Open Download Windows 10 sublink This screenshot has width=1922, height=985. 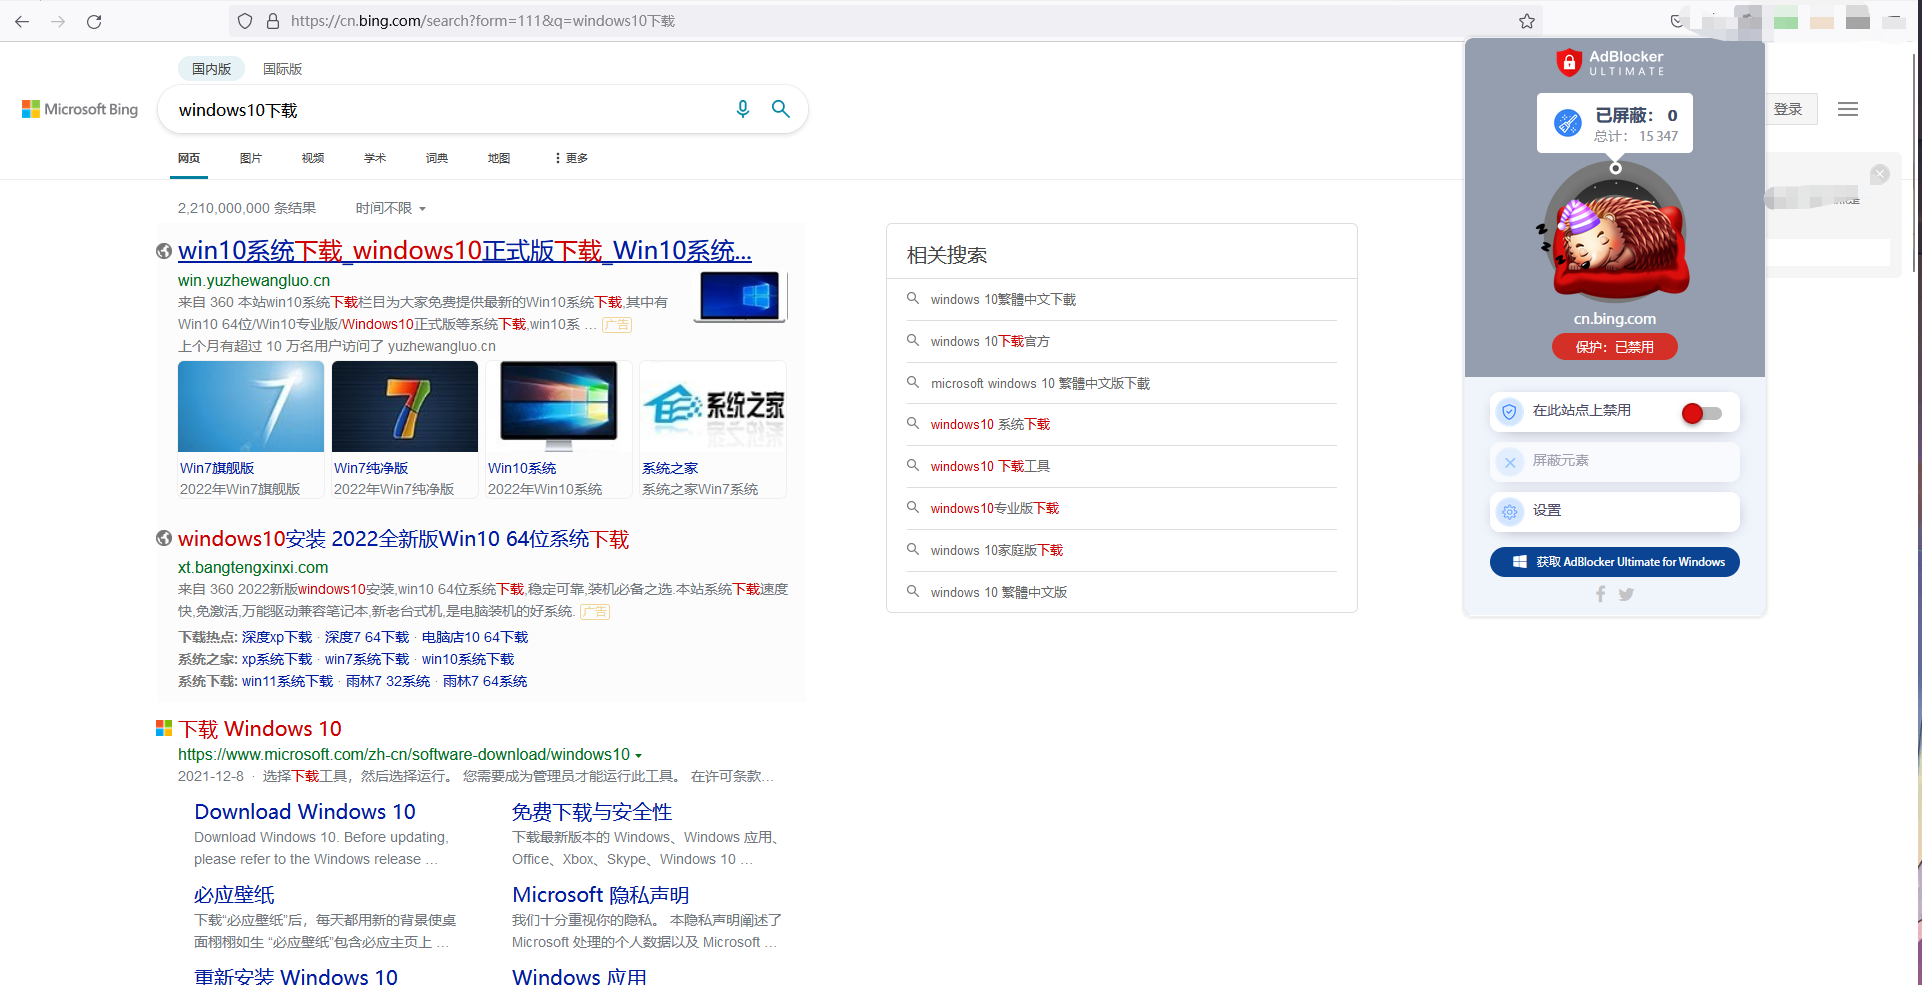(x=305, y=812)
